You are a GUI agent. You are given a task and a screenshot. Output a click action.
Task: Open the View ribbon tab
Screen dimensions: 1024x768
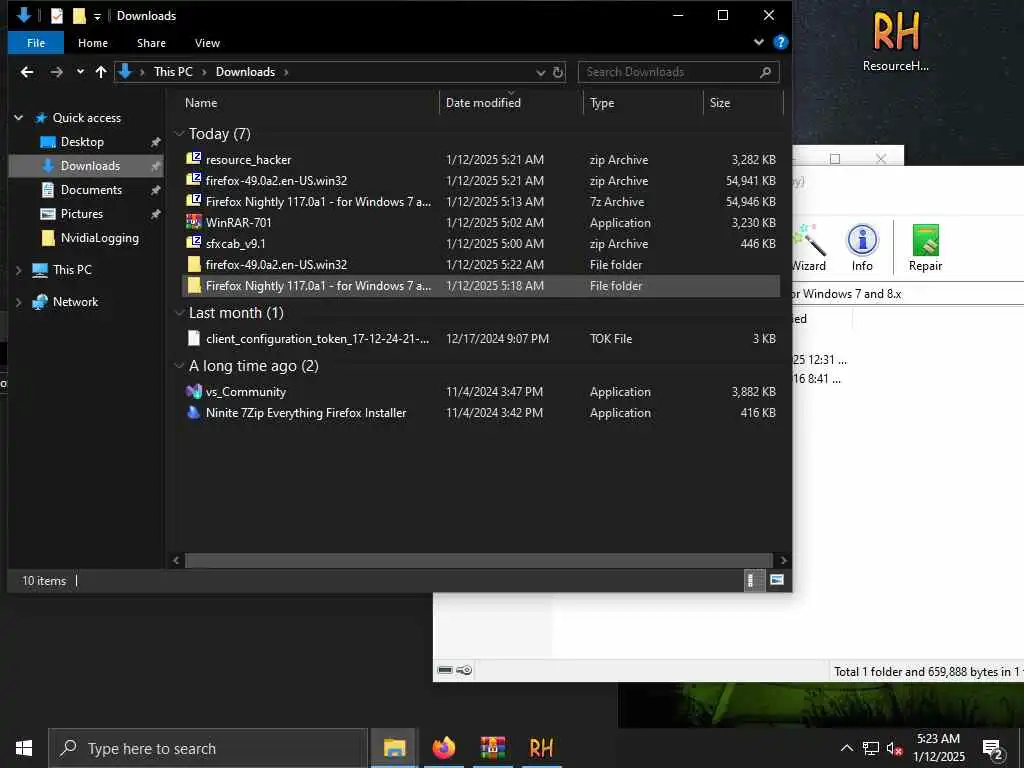pyautogui.click(x=207, y=43)
